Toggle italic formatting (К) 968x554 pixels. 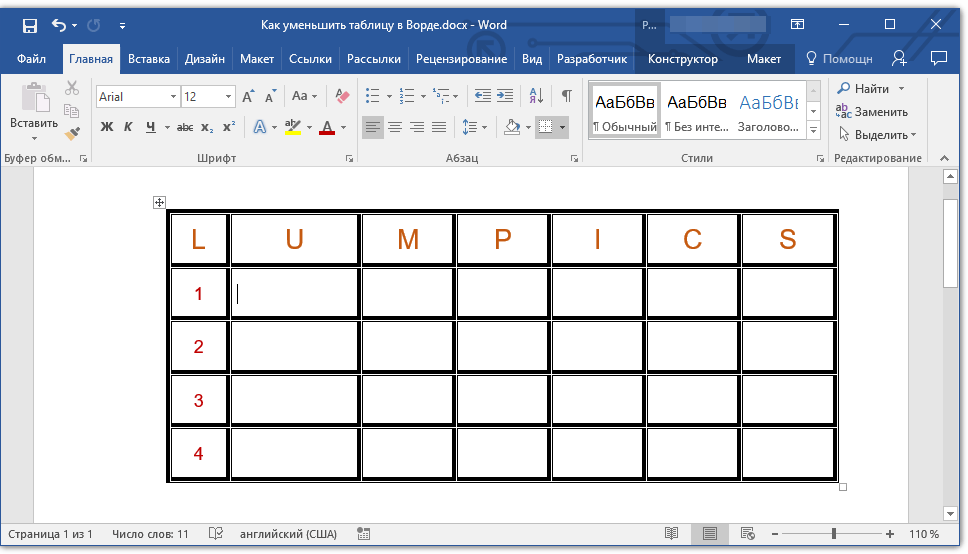pos(128,128)
